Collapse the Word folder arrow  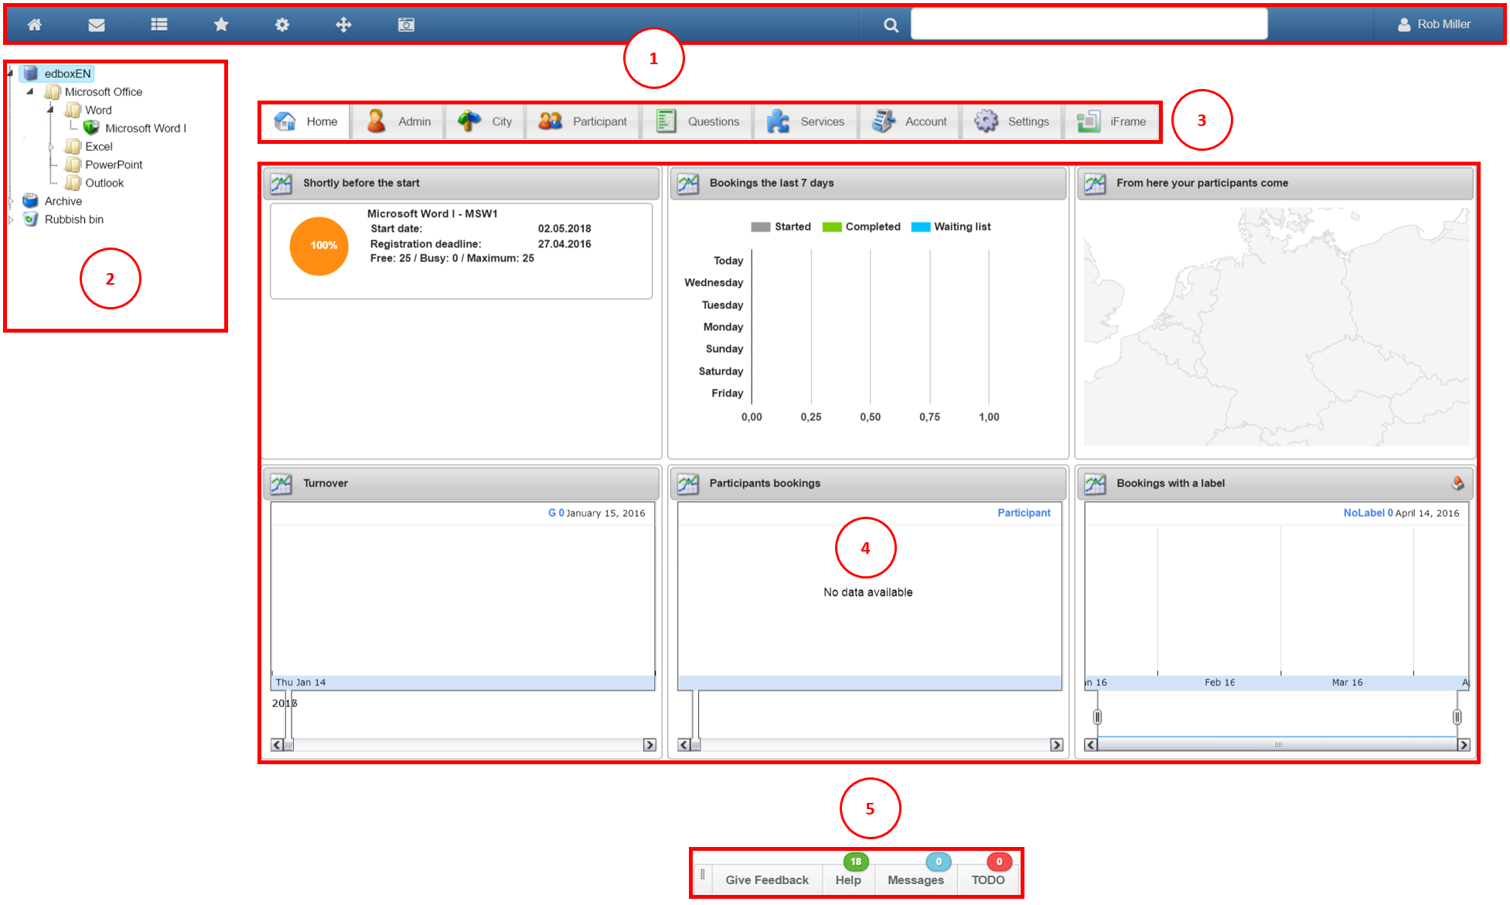pos(50,110)
